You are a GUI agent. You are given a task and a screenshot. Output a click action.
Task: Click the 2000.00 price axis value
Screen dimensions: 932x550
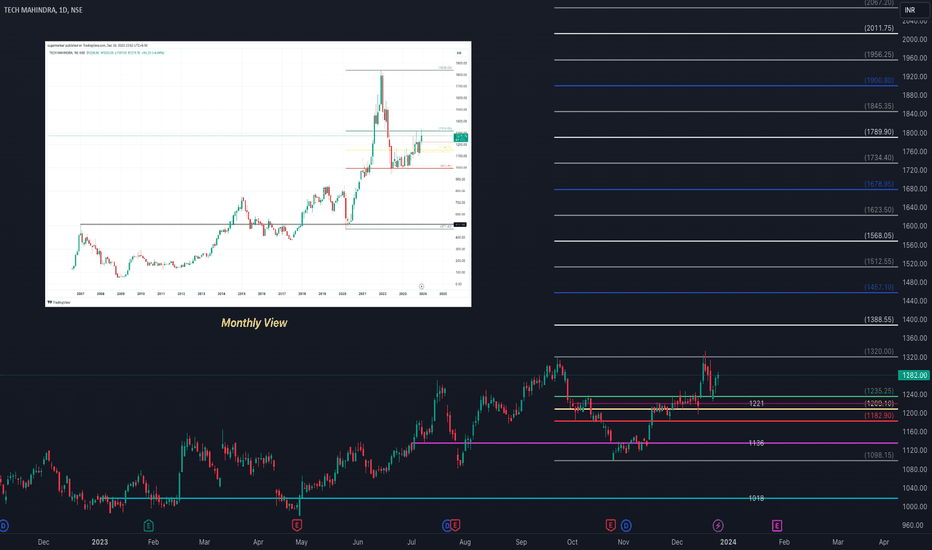(x=914, y=39)
